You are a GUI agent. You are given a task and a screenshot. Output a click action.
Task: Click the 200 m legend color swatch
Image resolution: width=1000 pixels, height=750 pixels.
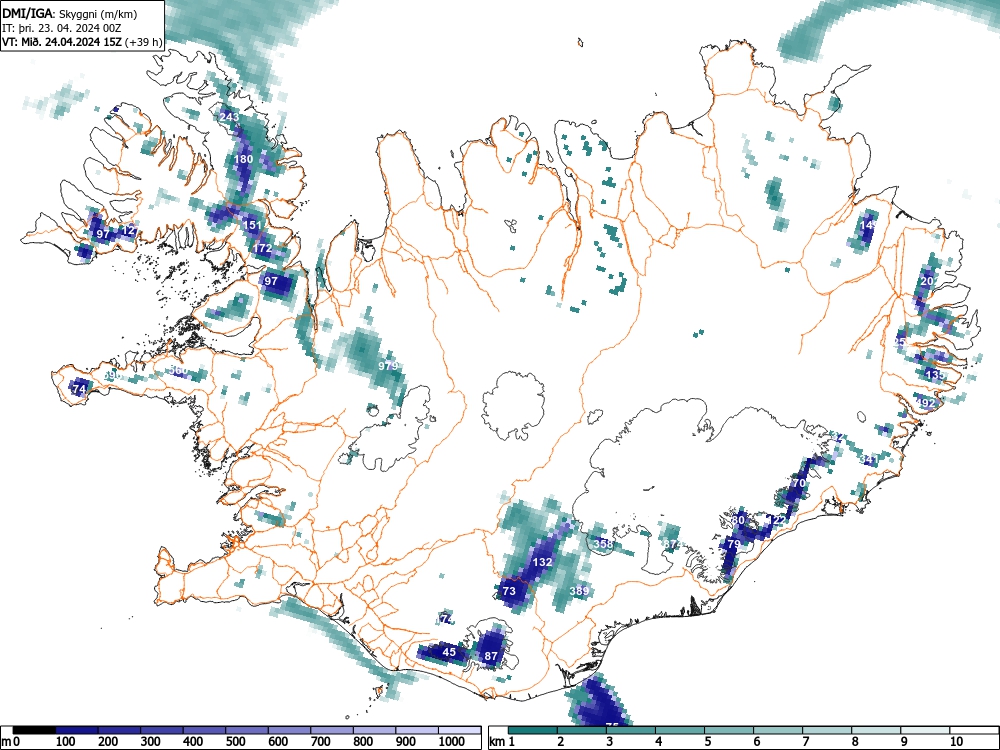click(119, 730)
